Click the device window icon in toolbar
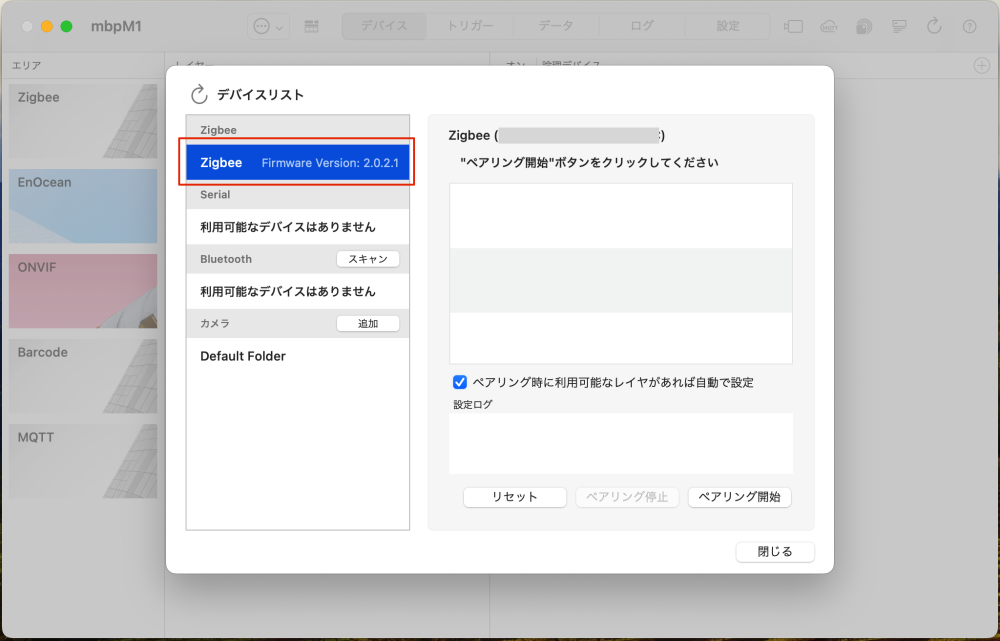Viewport: 1000px width, 641px height. (793, 26)
